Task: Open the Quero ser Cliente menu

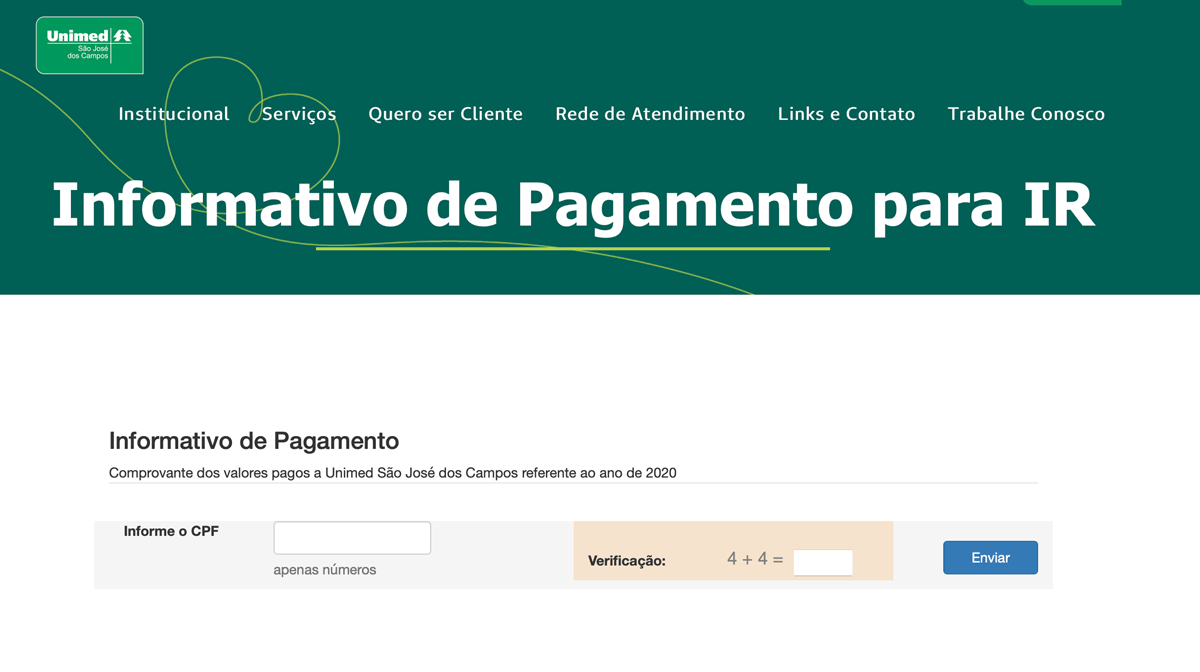Action: [445, 114]
